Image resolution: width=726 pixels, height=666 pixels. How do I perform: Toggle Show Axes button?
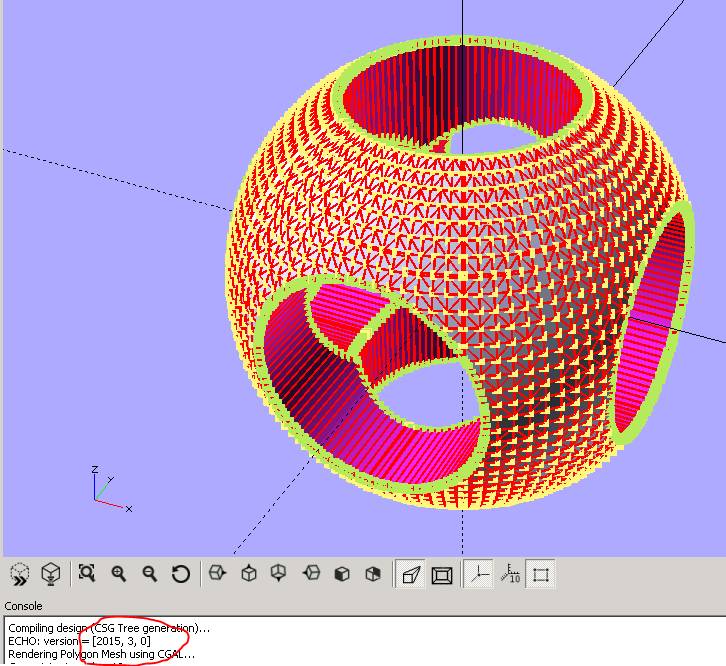tap(480, 574)
